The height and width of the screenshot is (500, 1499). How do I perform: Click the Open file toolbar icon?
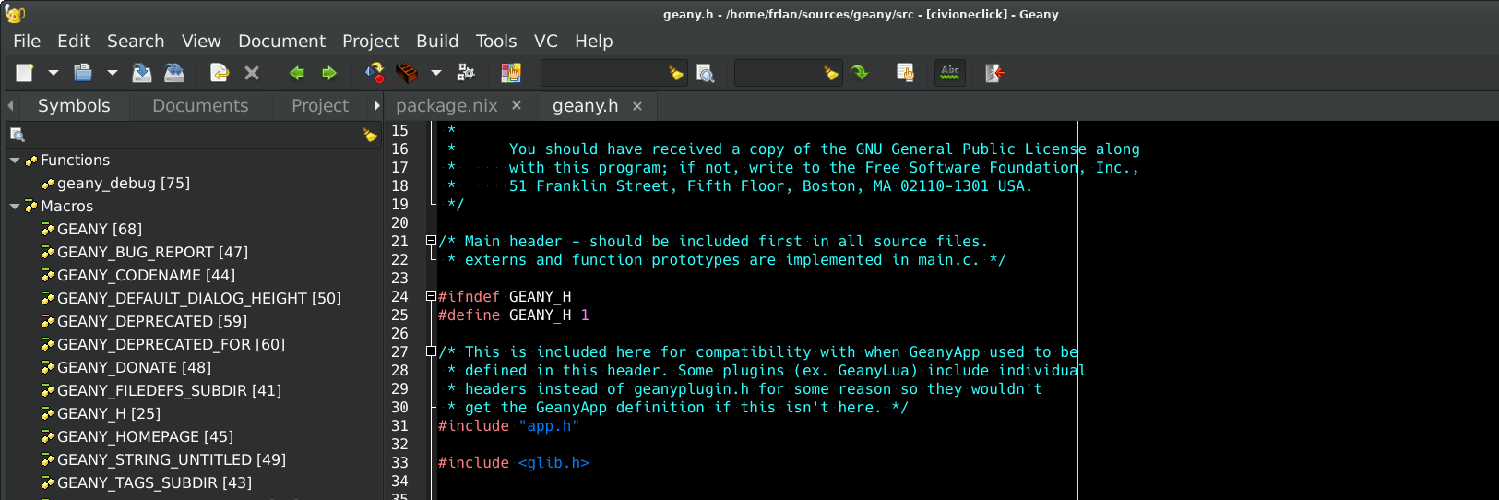[83, 73]
